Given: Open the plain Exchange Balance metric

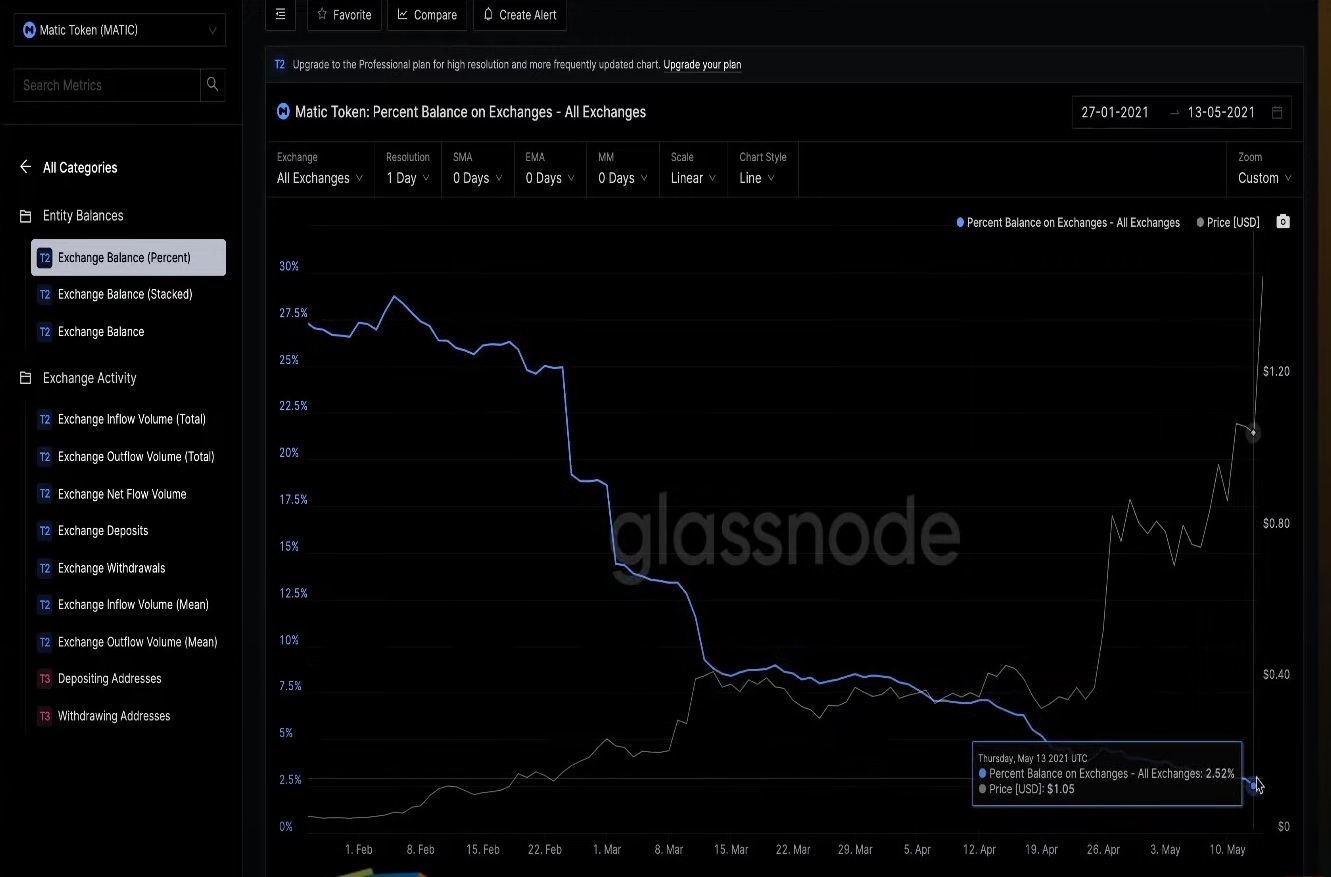Looking at the screenshot, I should 101,331.
